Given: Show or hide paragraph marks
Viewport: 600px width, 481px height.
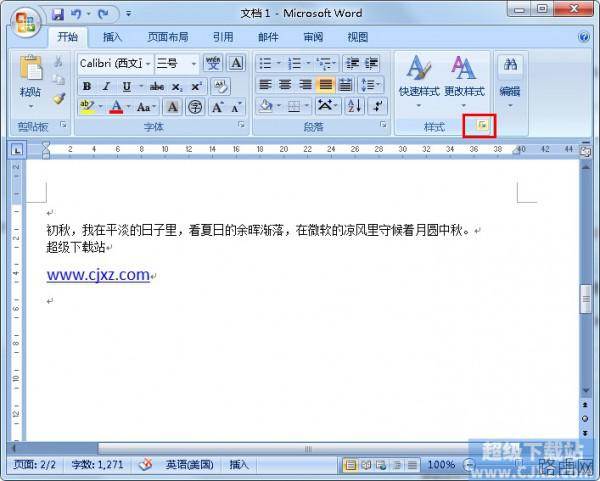Looking at the screenshot, I should [x=377, y=106].
